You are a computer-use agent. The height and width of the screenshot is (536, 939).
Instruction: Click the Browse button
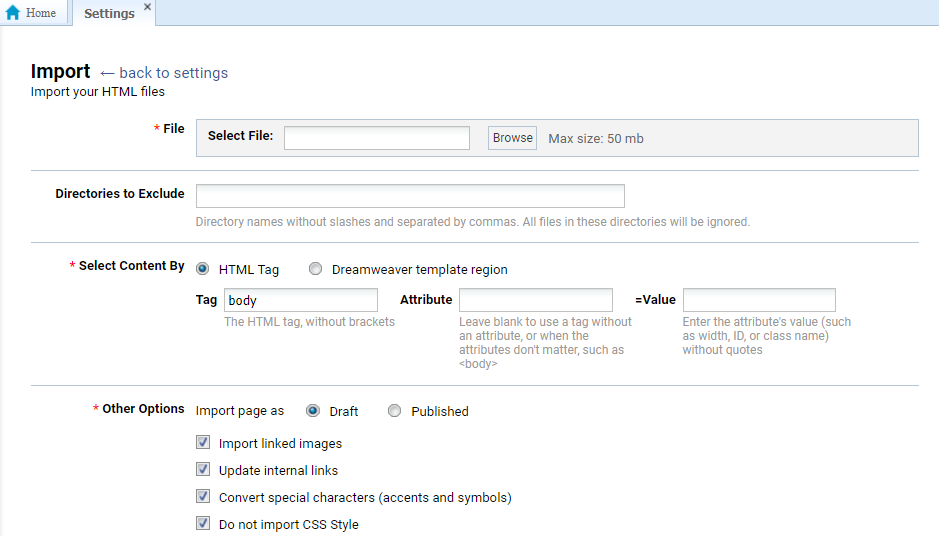point(512,138)
